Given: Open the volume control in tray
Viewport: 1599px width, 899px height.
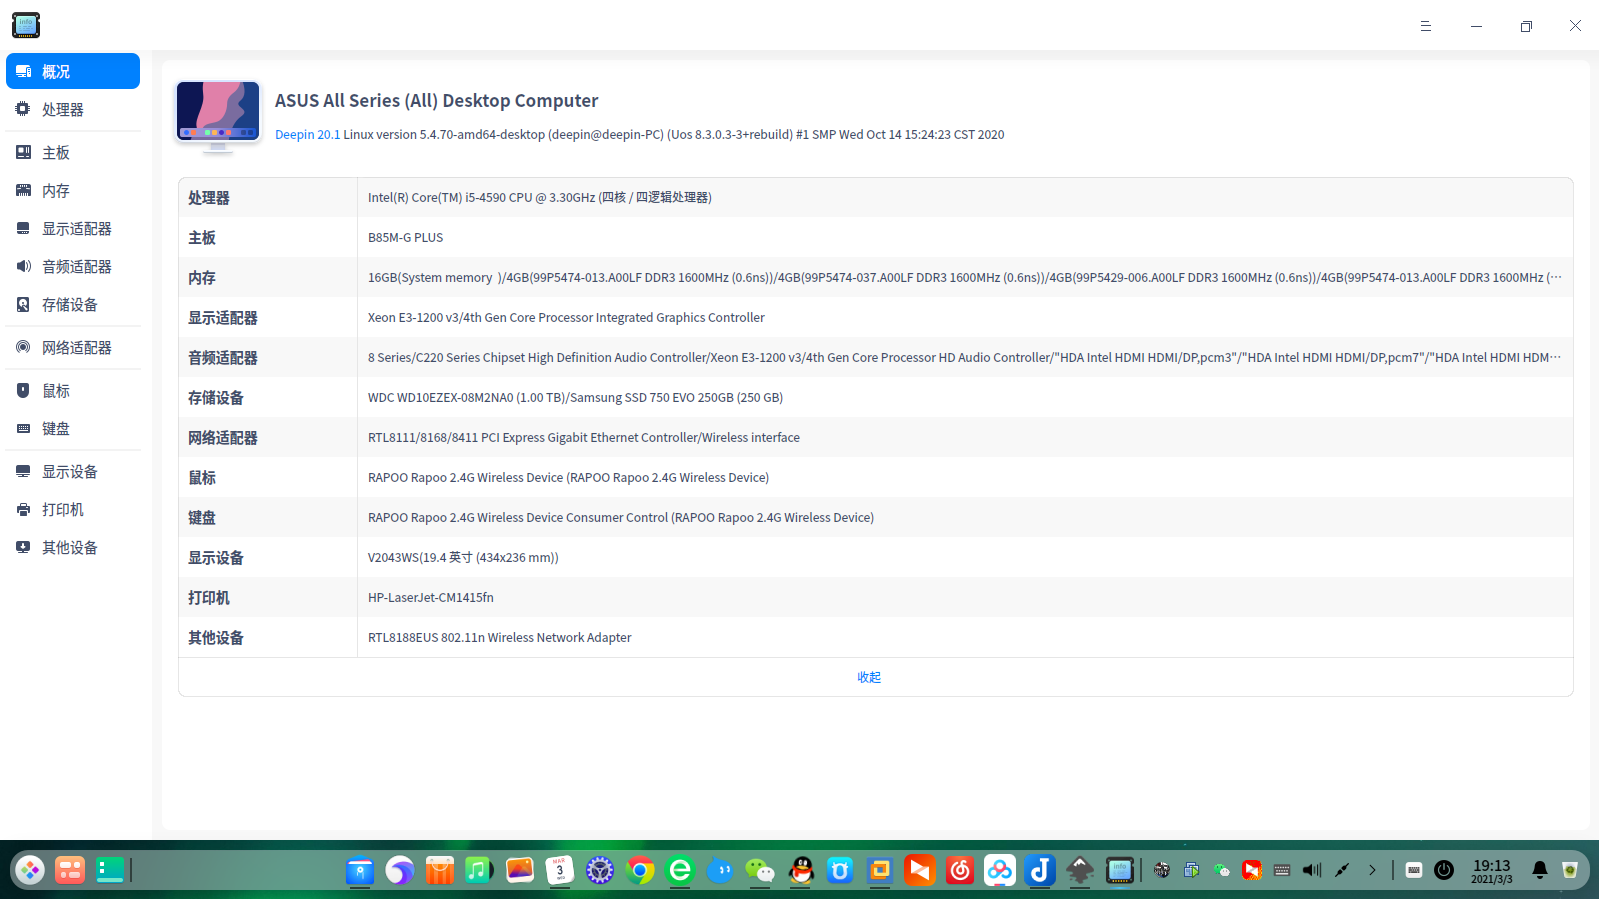Looking at the screenshot, I should (1312, 870).
